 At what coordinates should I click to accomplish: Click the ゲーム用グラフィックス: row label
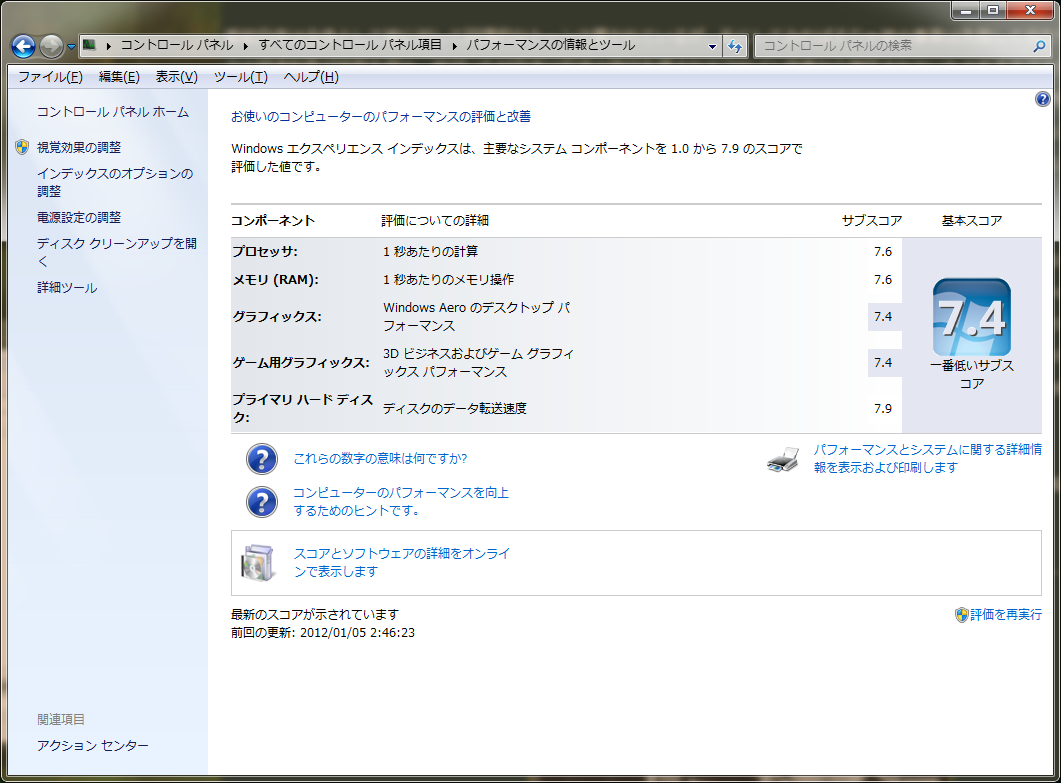point(301,363)
